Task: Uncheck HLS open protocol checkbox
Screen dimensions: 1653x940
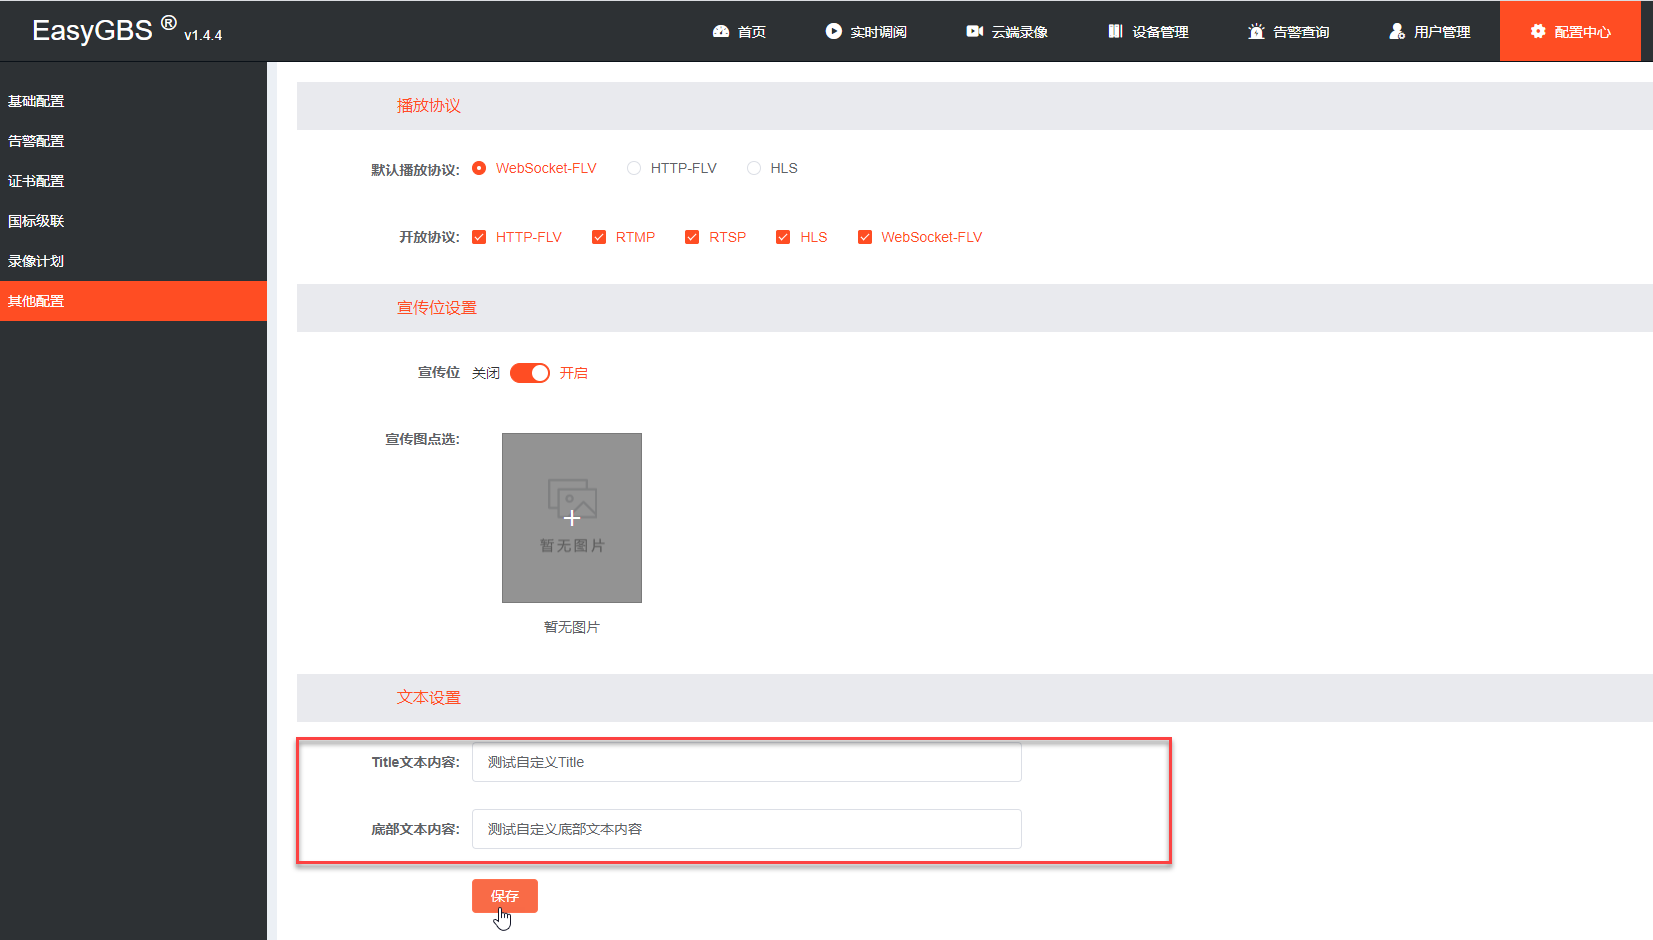Action: click(783, 237)
